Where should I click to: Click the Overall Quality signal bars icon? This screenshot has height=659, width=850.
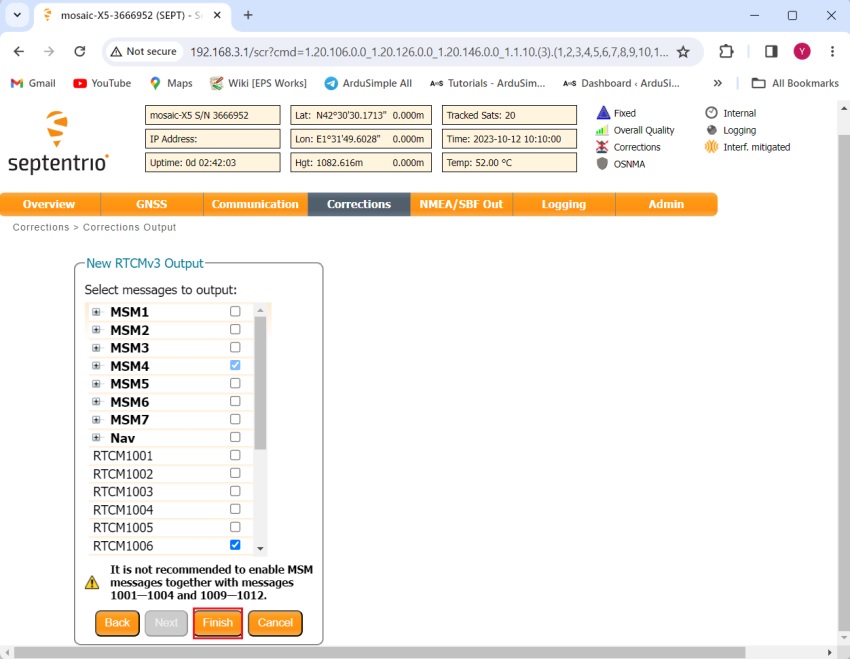click(602, 130)
